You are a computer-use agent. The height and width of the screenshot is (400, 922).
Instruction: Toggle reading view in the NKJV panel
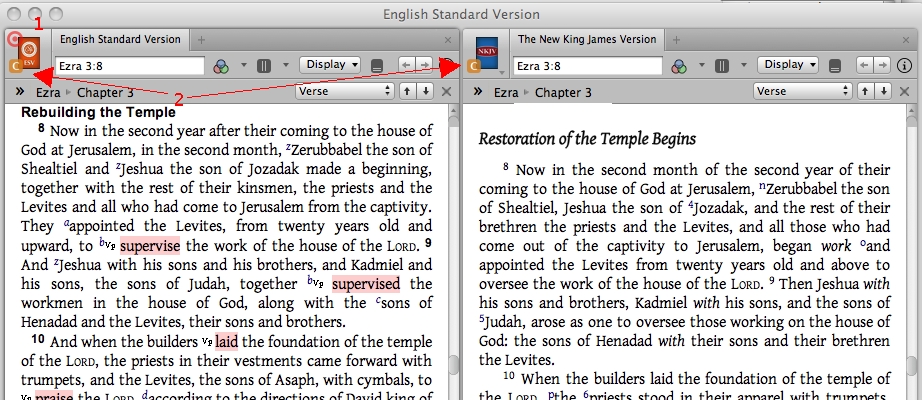coord(835,66)
